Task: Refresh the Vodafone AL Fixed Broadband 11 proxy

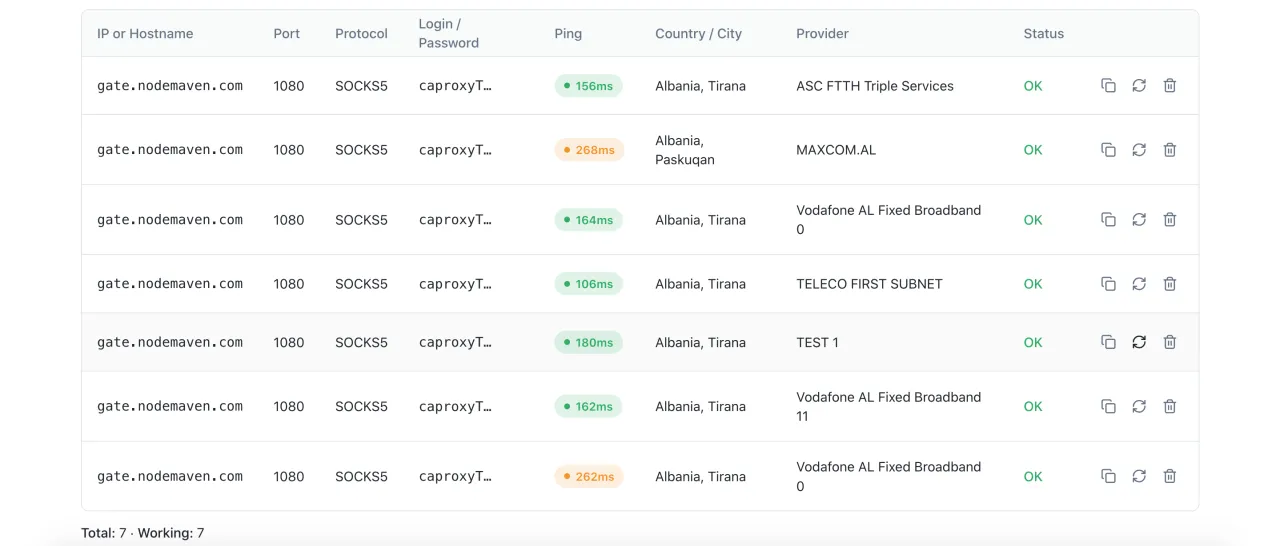Action: [1139, 406]
